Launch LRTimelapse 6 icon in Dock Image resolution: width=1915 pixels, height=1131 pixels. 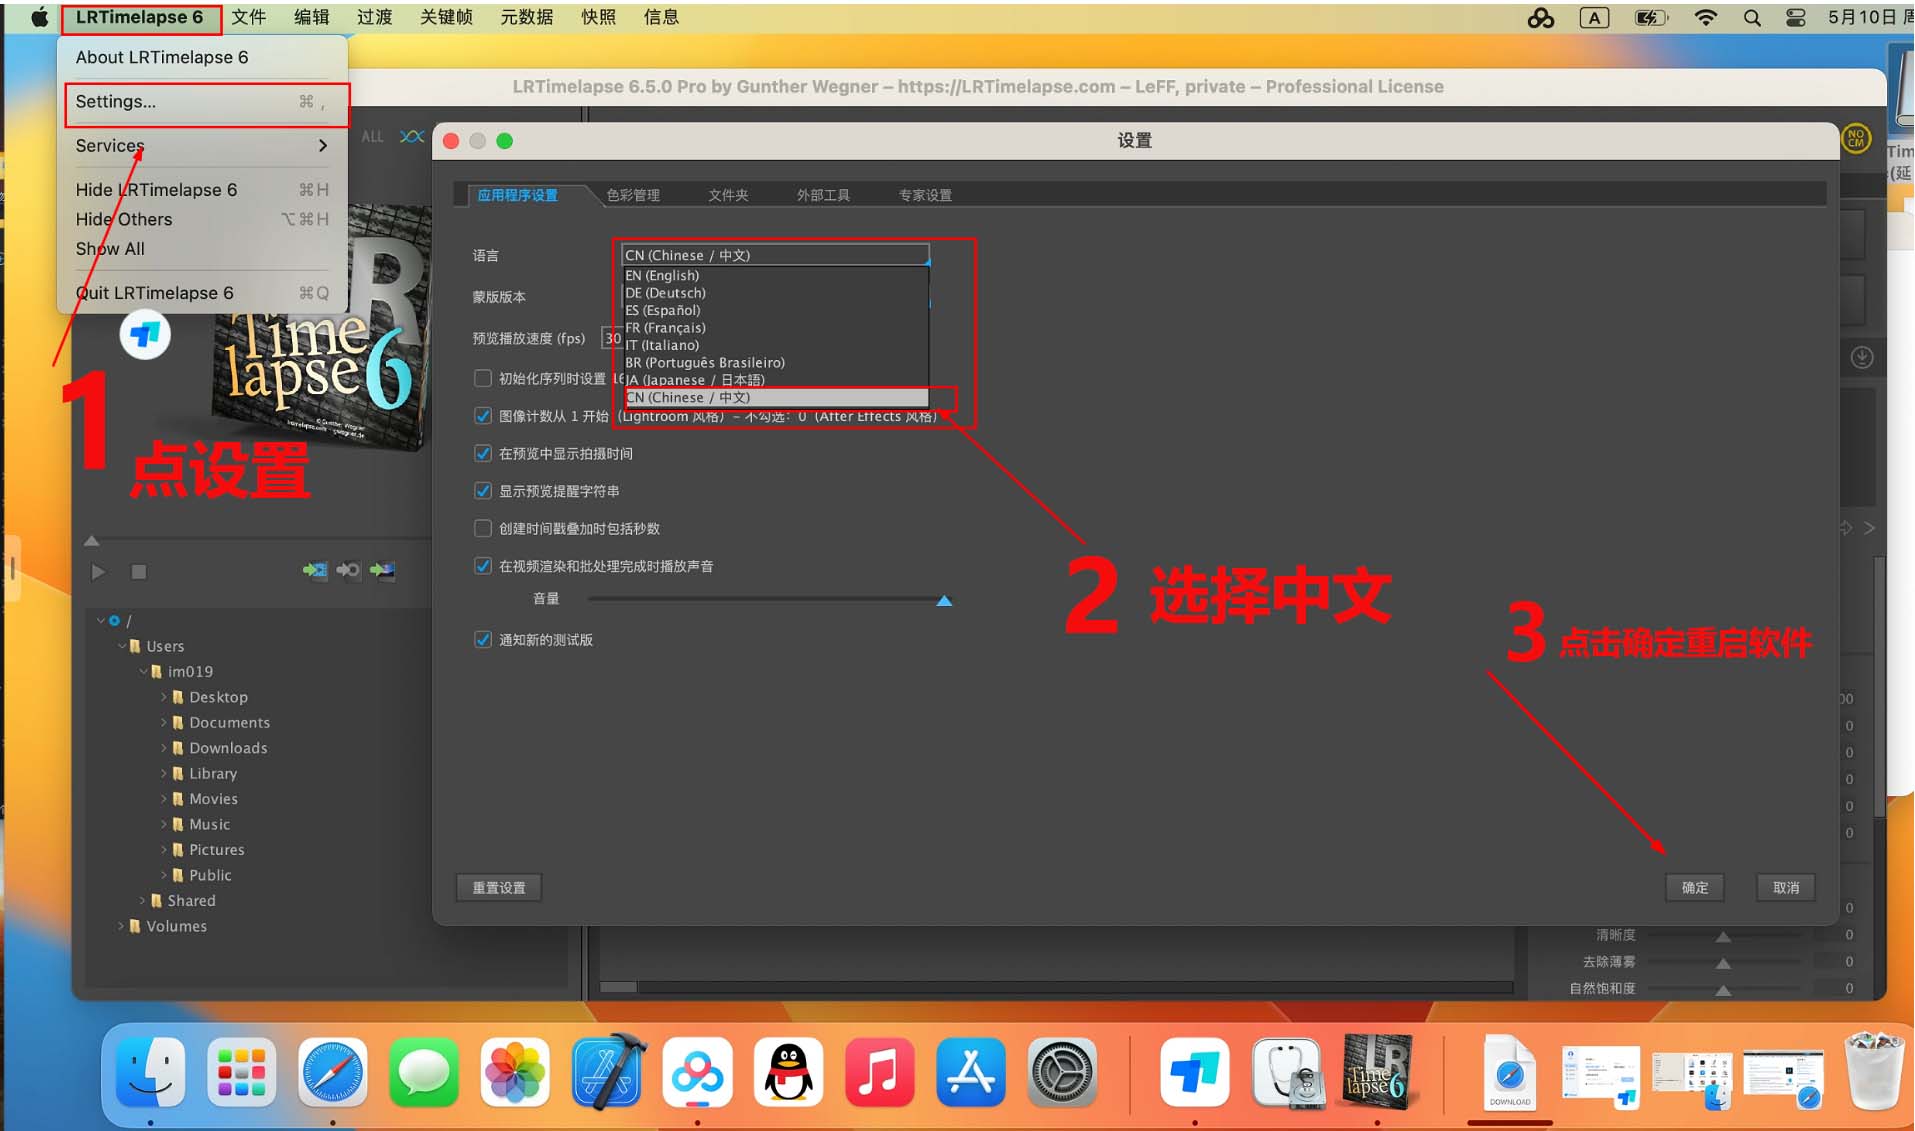[x=1376, y=1074]
